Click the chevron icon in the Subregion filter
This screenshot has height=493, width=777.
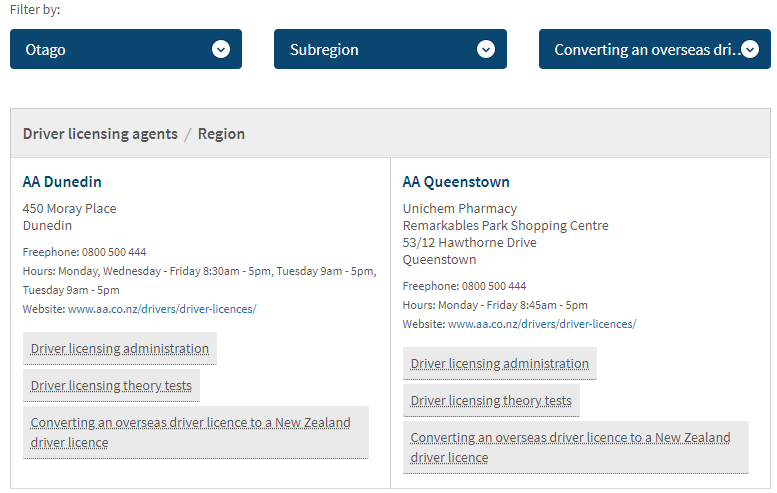pos(486,49)
